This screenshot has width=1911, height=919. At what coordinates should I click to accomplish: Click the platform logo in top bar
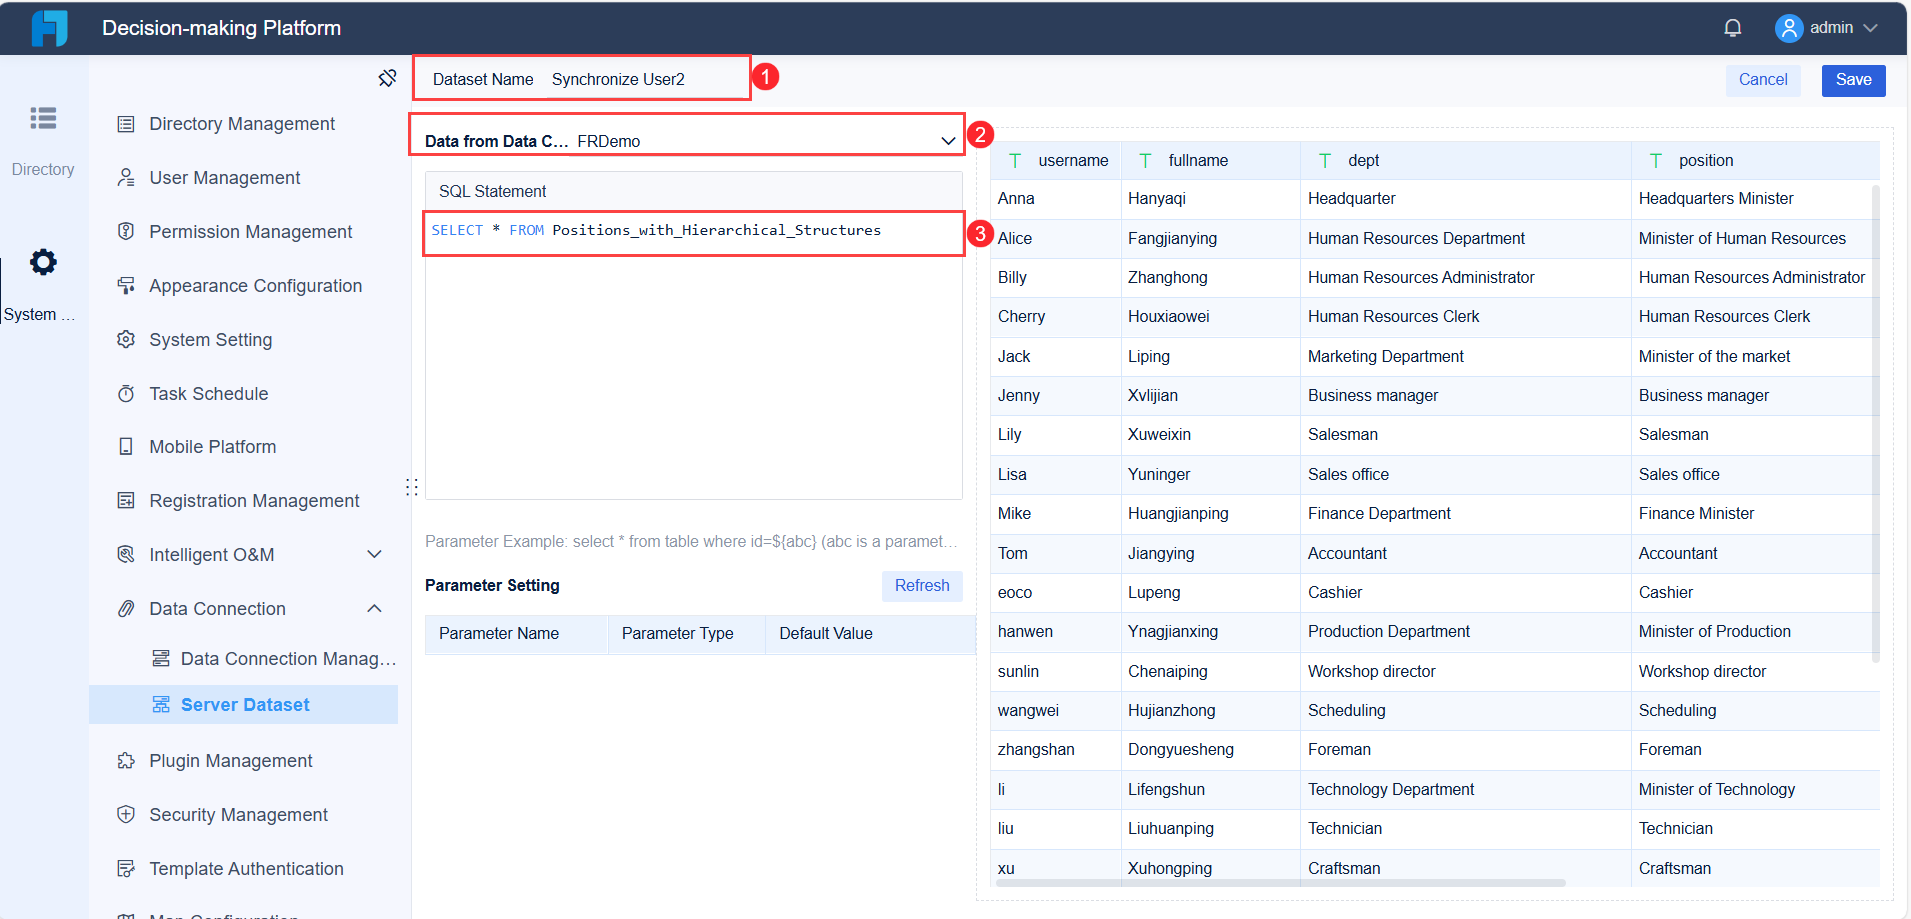point(48,27)
